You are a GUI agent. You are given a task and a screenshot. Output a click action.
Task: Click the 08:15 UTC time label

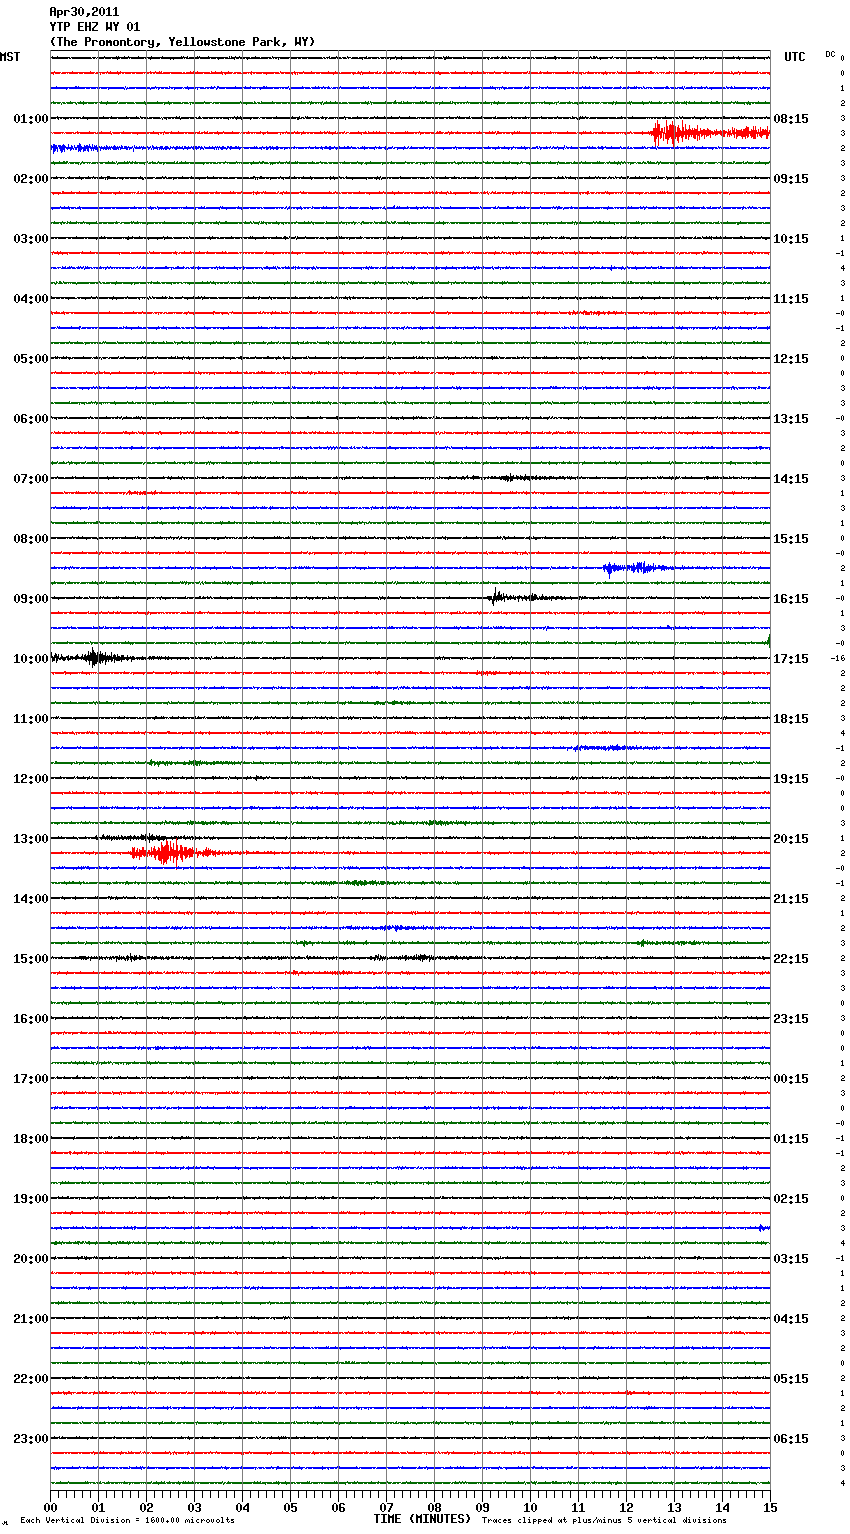[791, 119]
